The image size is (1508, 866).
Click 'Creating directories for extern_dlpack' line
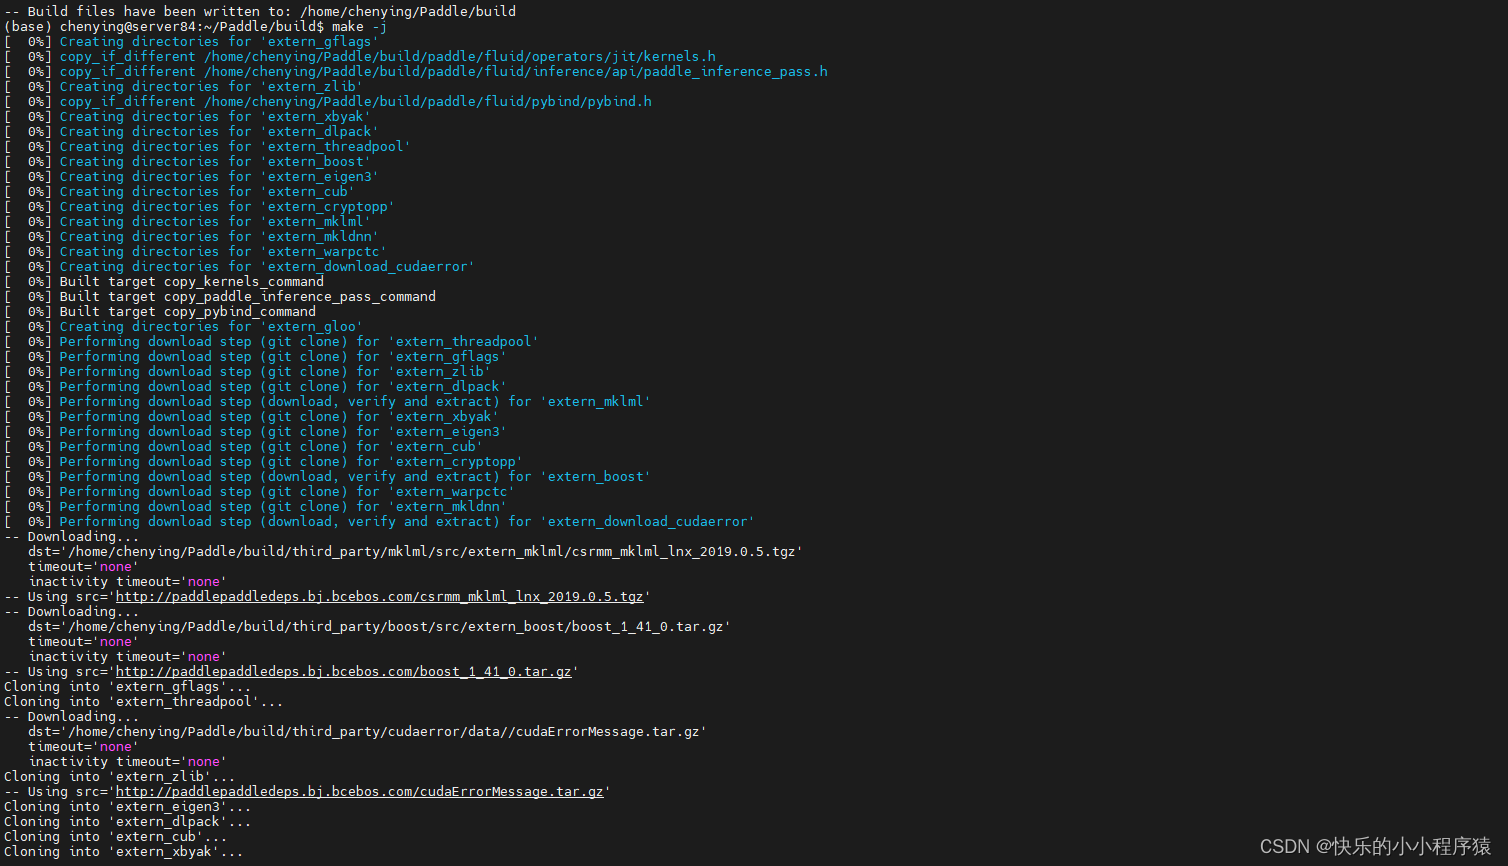click(192, 131)
